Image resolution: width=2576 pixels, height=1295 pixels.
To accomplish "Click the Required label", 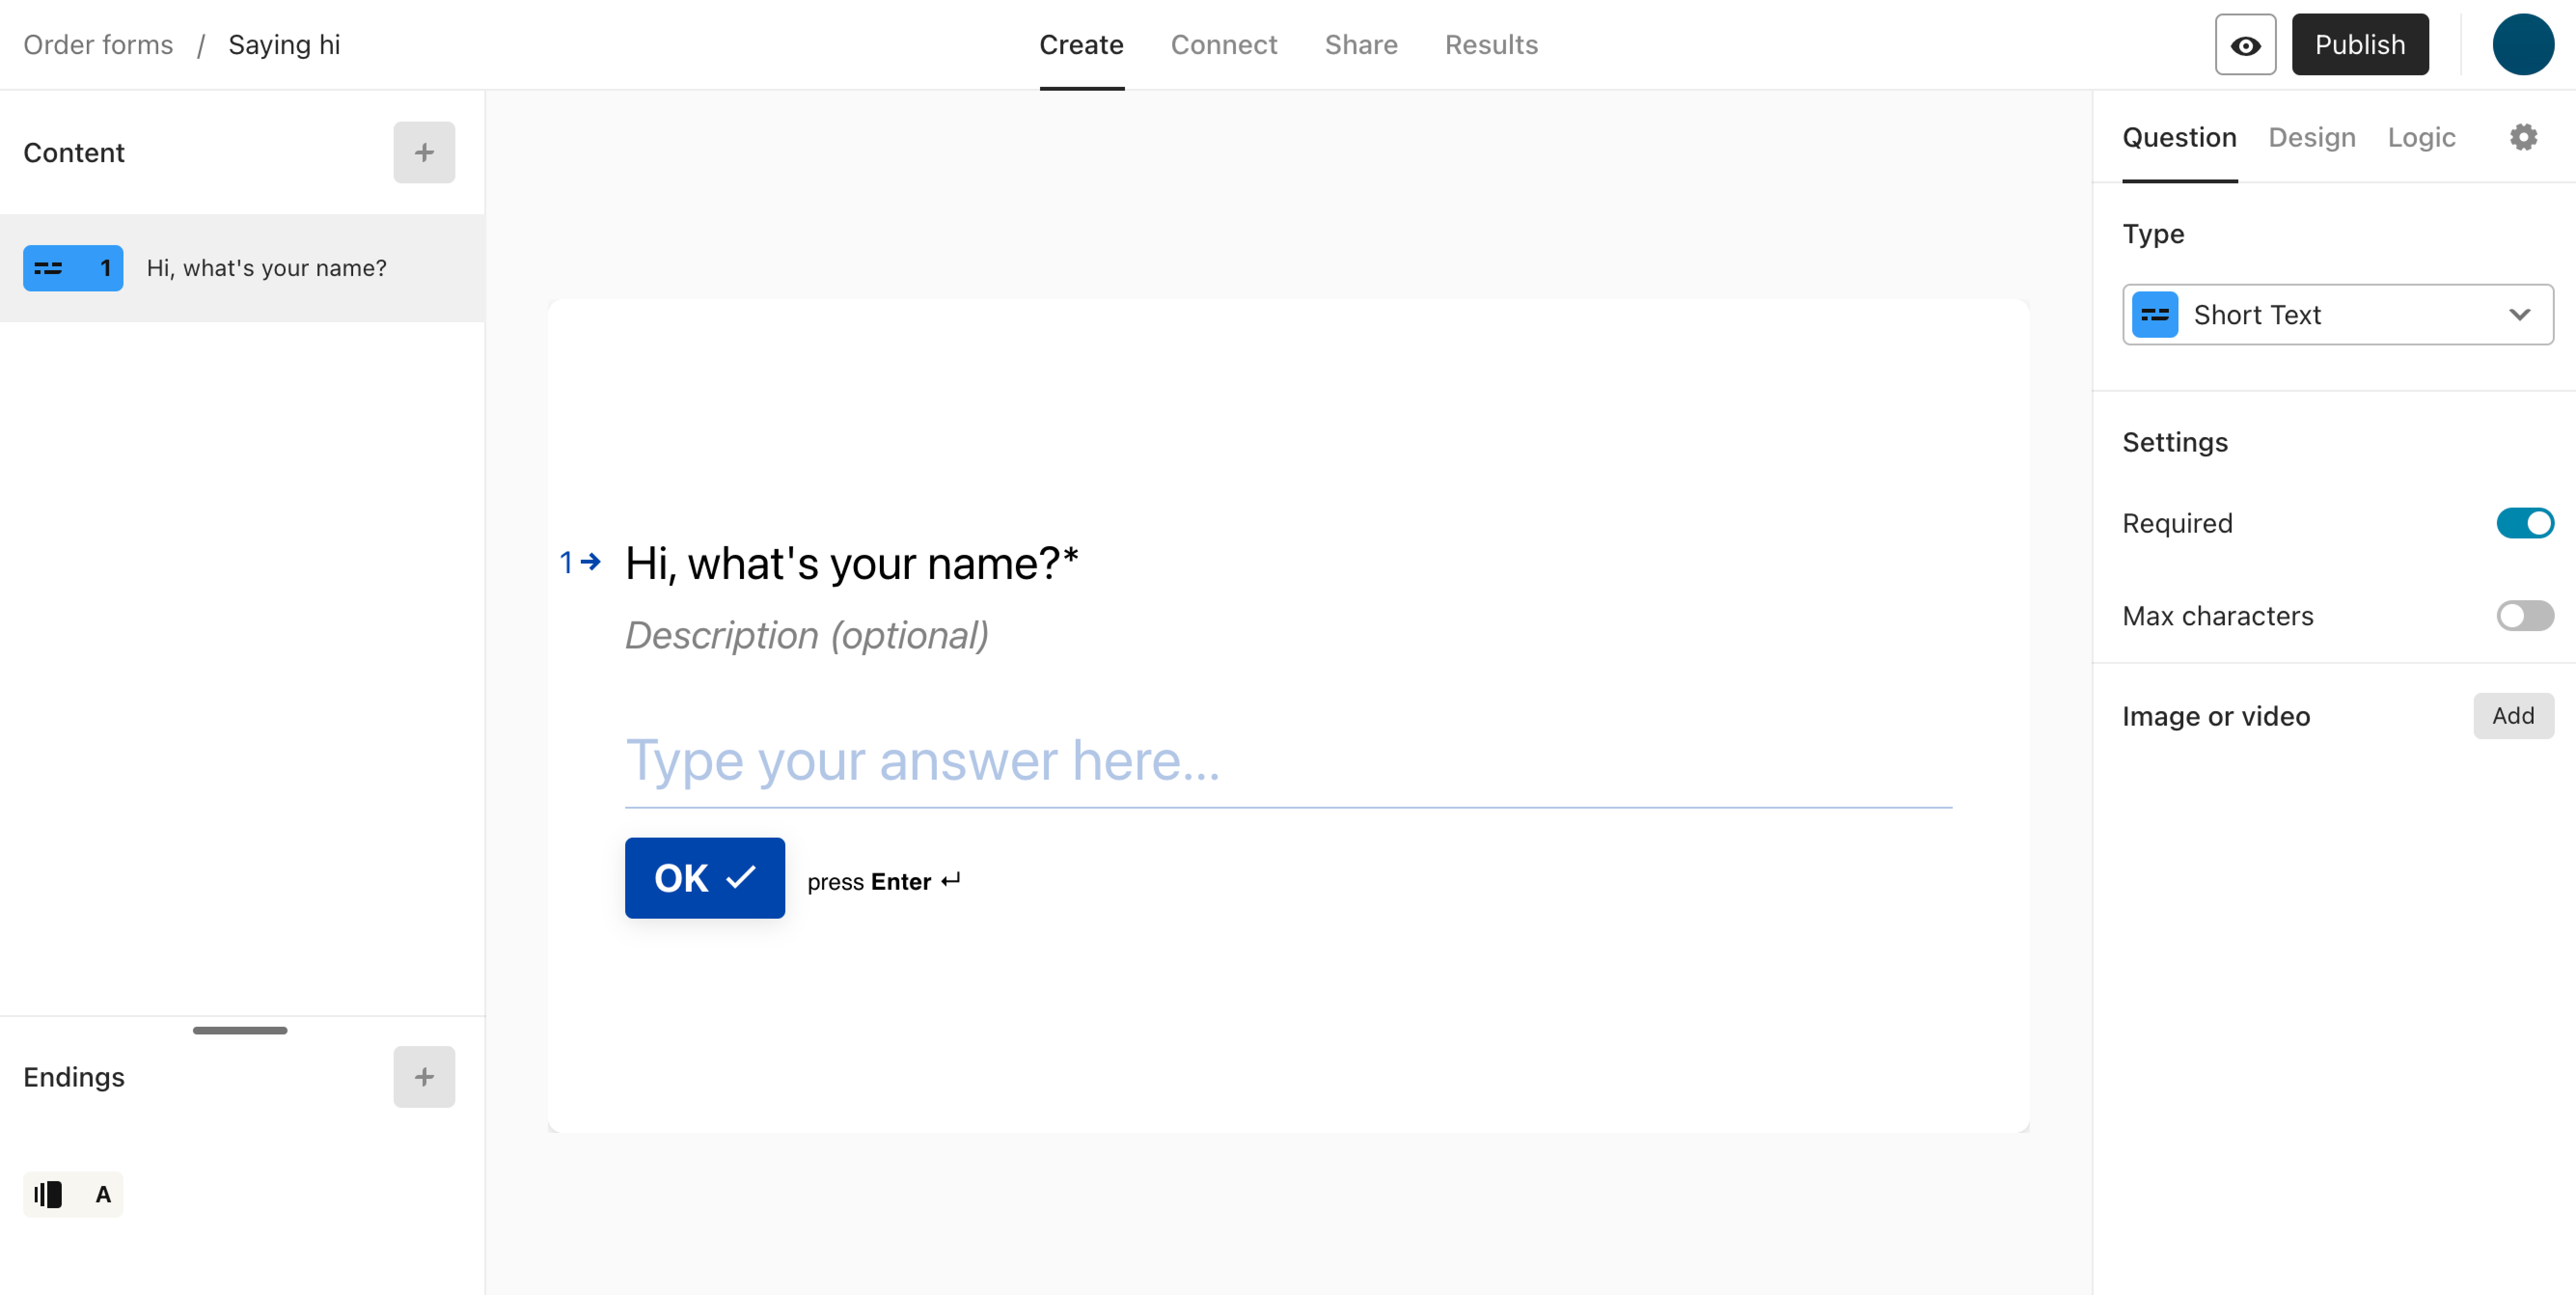I will (x=2177, y=523).
